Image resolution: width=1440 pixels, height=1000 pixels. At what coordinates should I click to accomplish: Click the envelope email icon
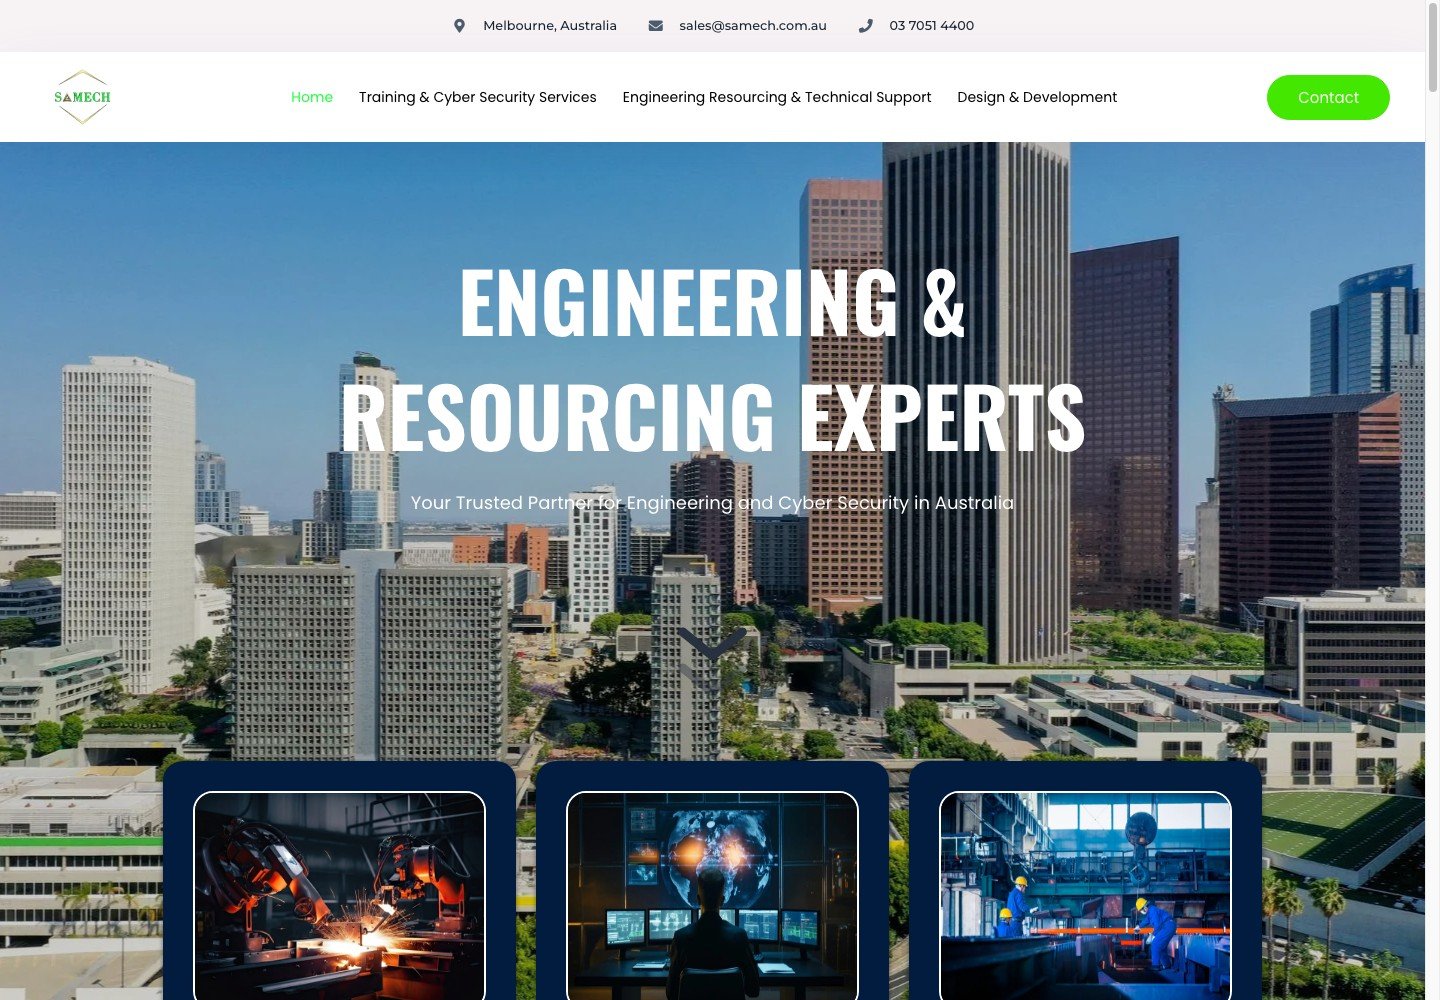click(x=655, y=26)
